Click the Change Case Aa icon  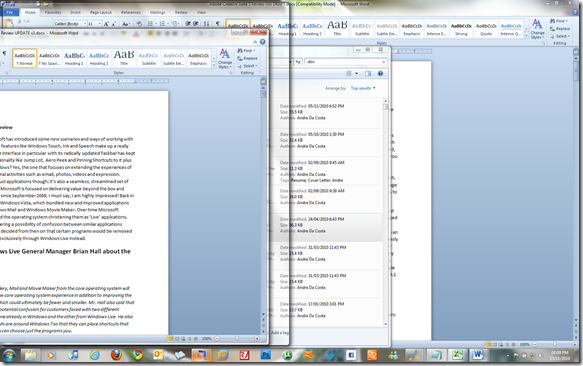tap(126, 24)
